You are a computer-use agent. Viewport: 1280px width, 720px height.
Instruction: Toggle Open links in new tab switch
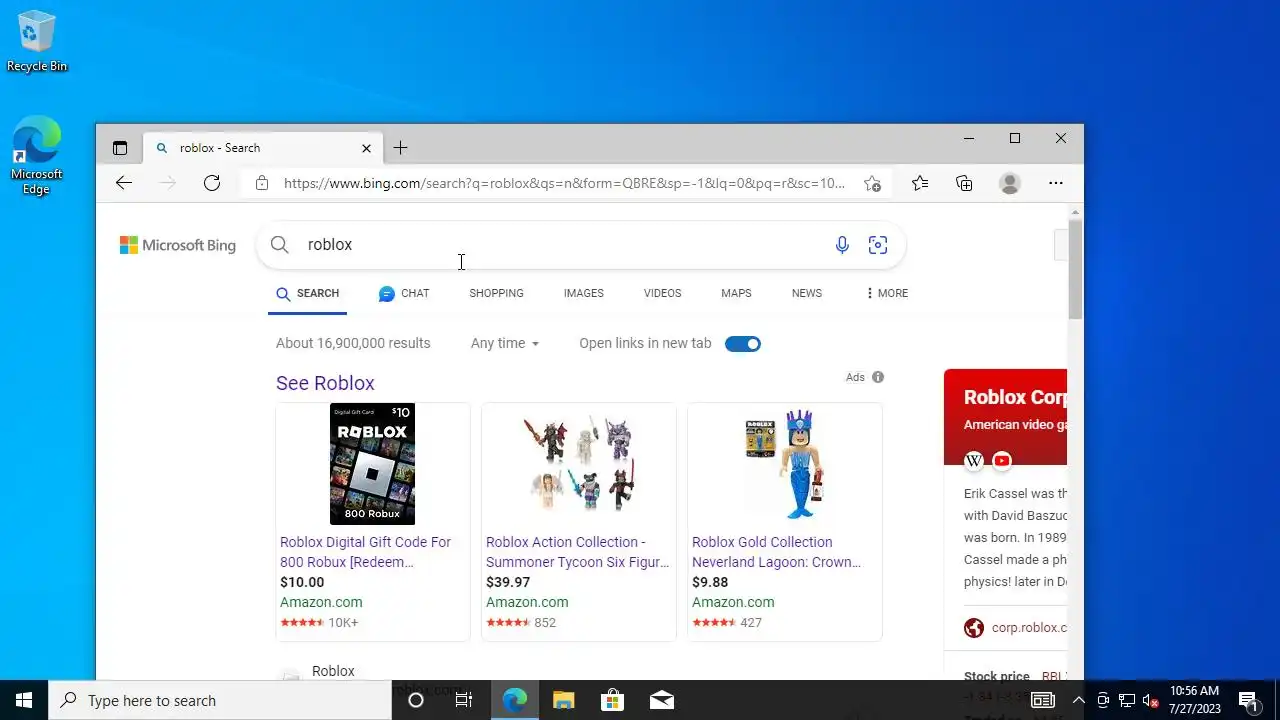pos(743,344)
